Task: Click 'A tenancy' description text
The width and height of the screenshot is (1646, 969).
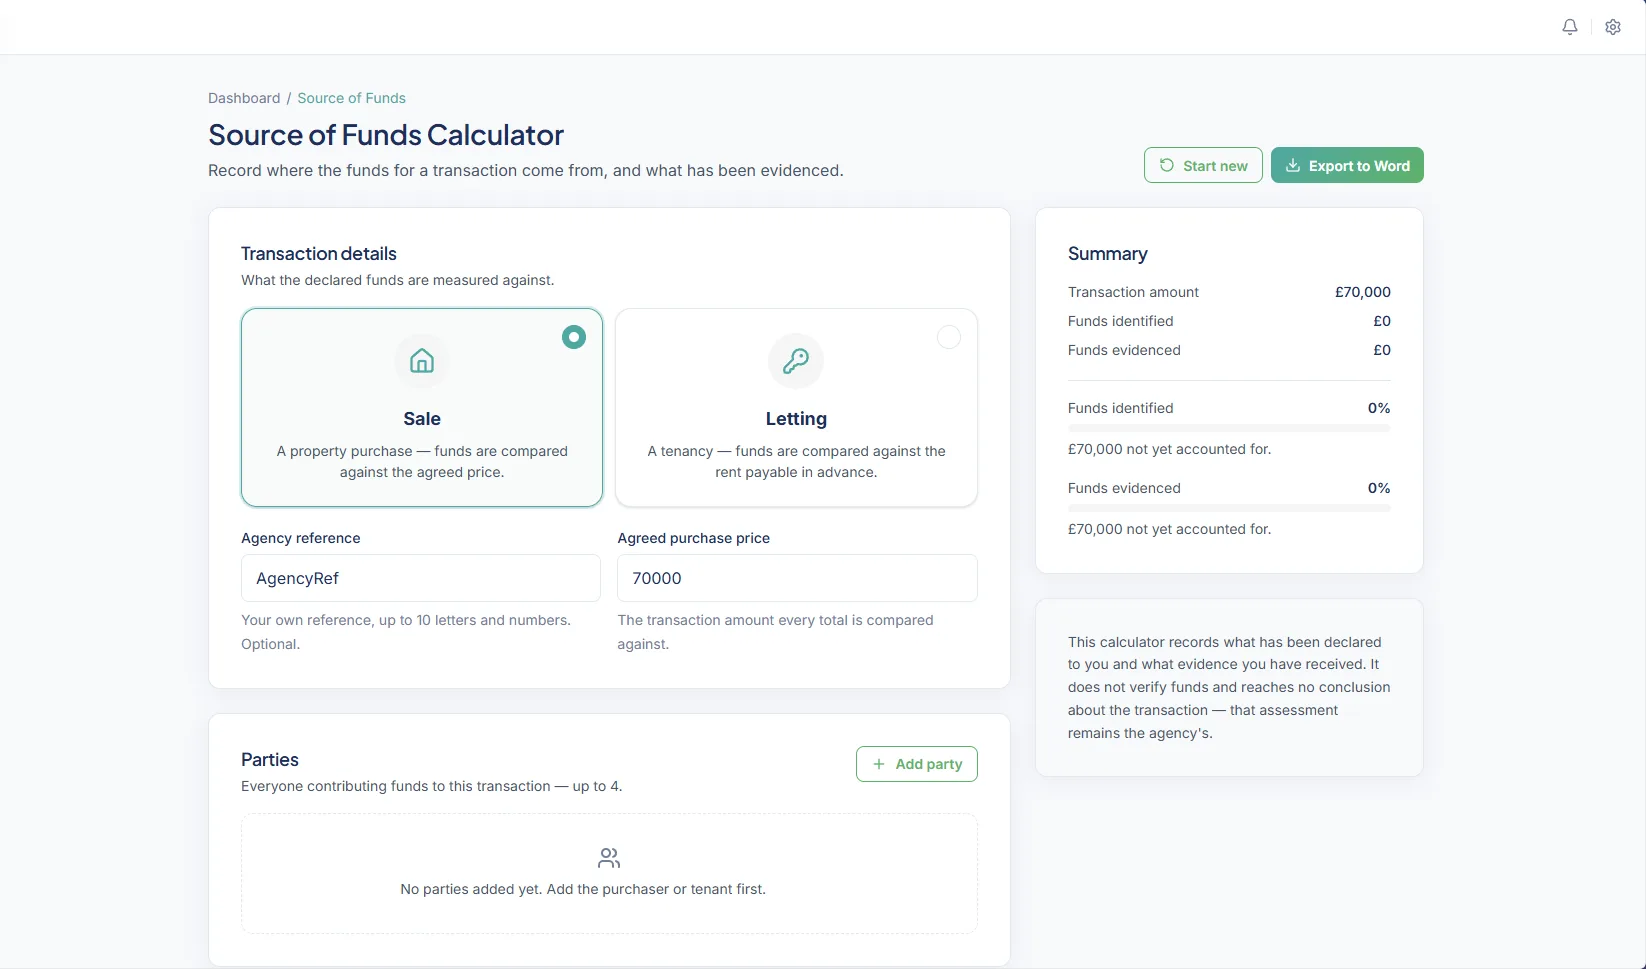Action: coord(796,462)
